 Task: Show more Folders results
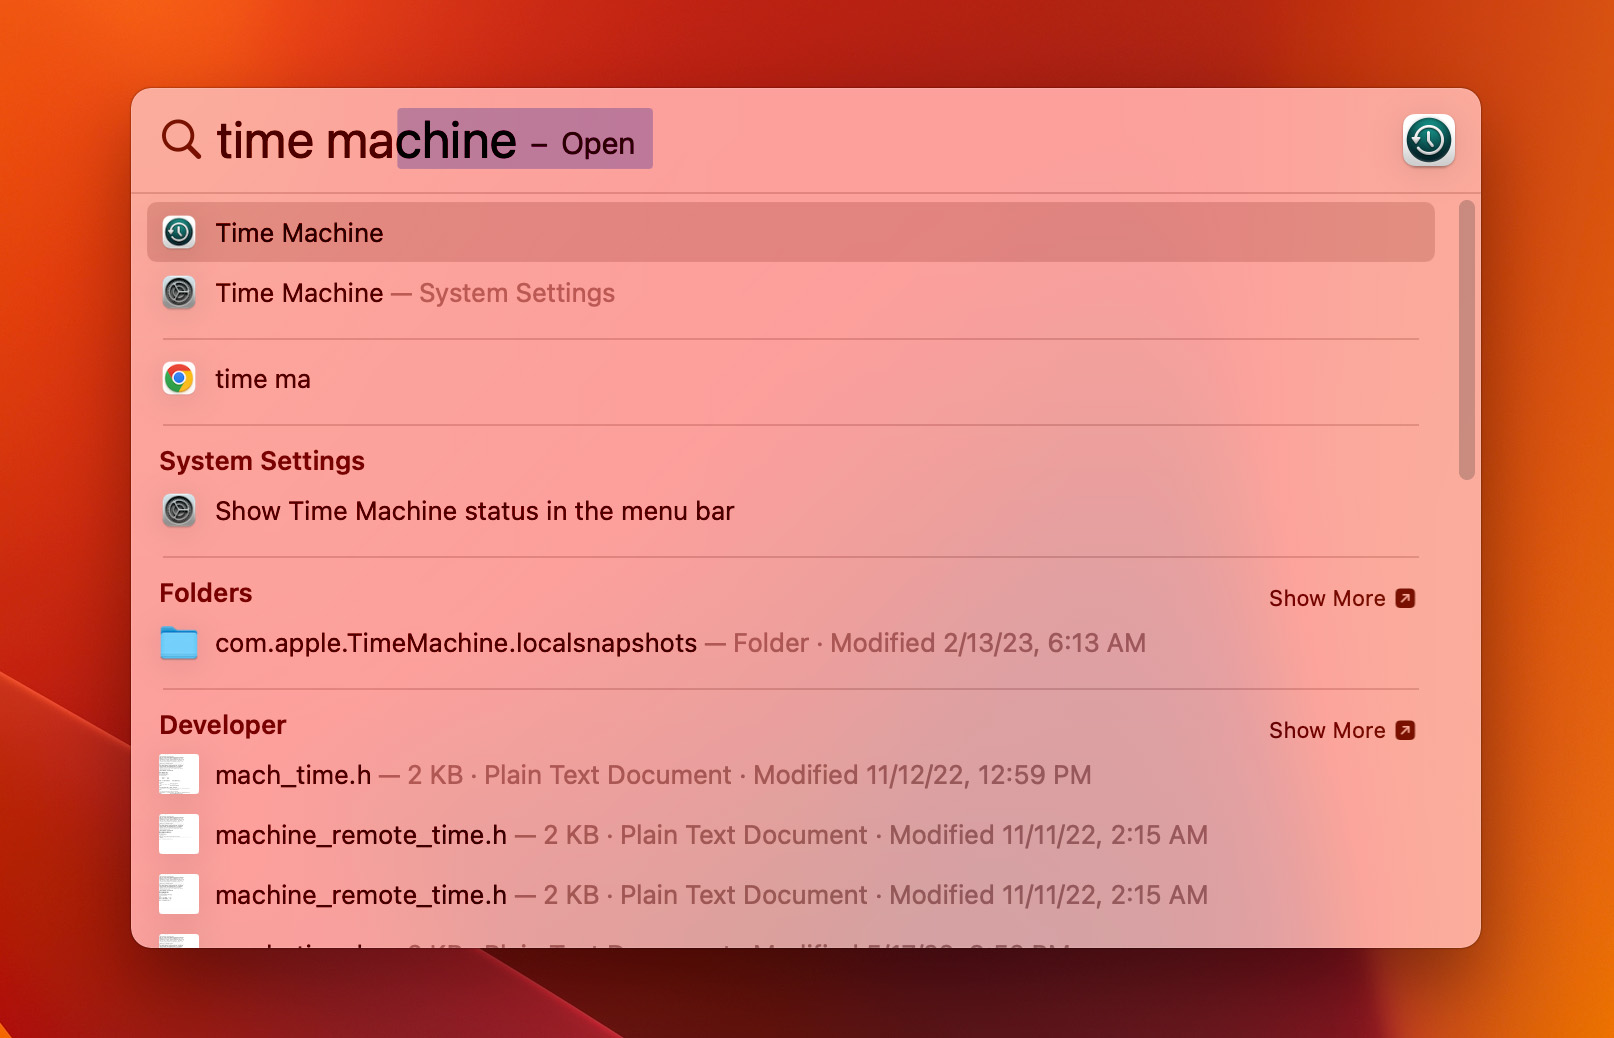tap(1342, 598)
